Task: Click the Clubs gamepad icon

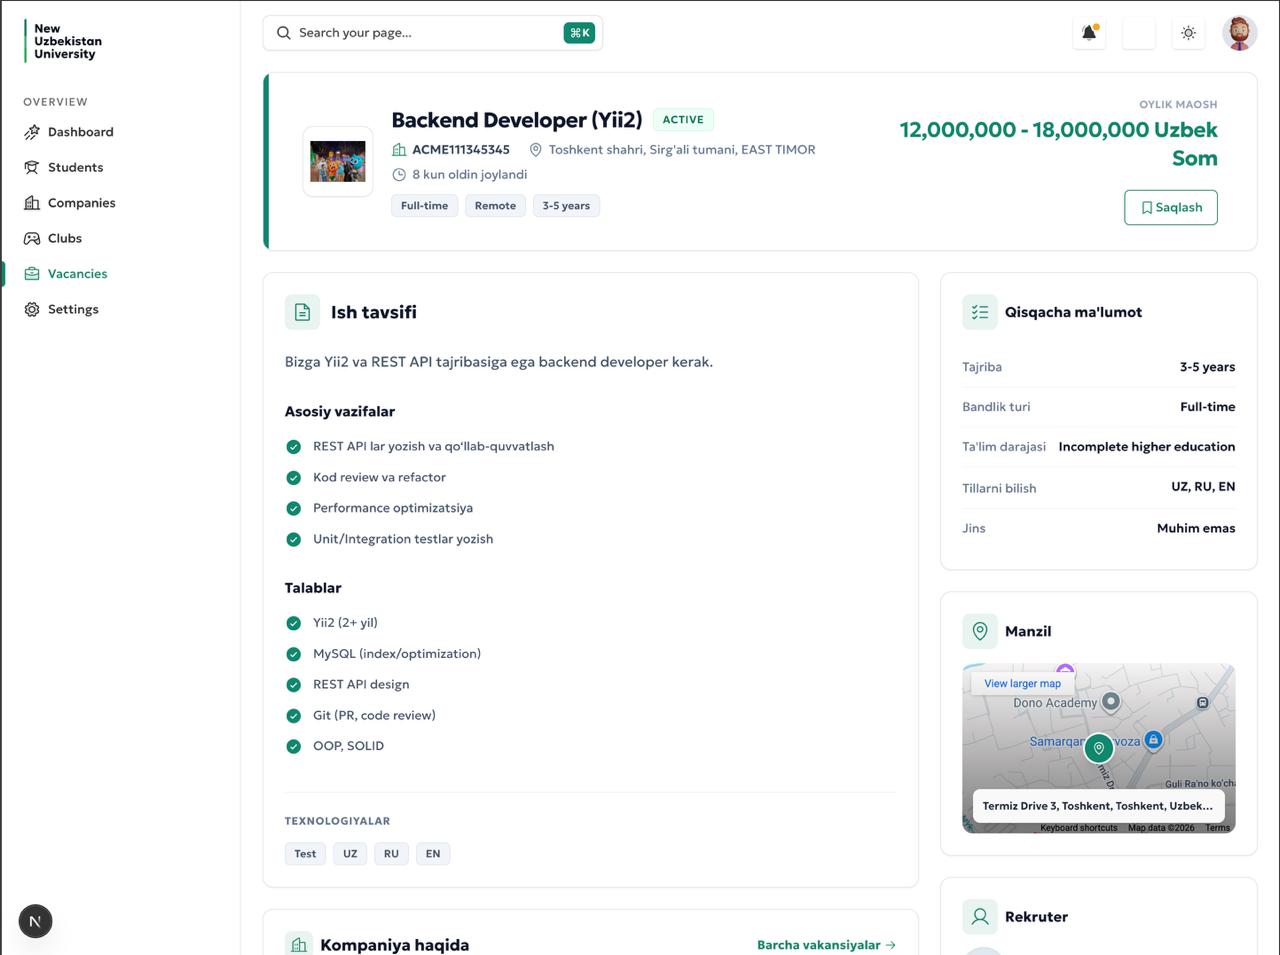Action: click(x=32, y=239)
